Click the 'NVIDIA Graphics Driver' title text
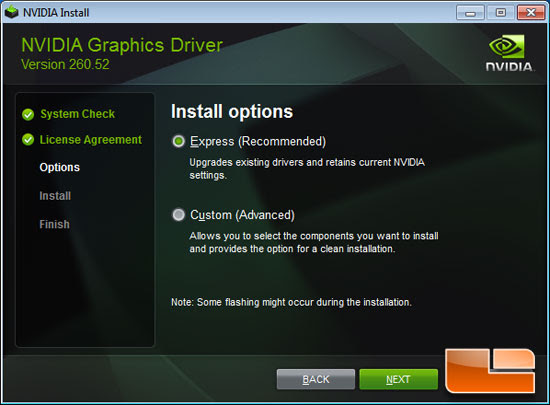Image resolution: width=550 pixels, height=405 pixels. pyautogui.click(x=122, y=45)
